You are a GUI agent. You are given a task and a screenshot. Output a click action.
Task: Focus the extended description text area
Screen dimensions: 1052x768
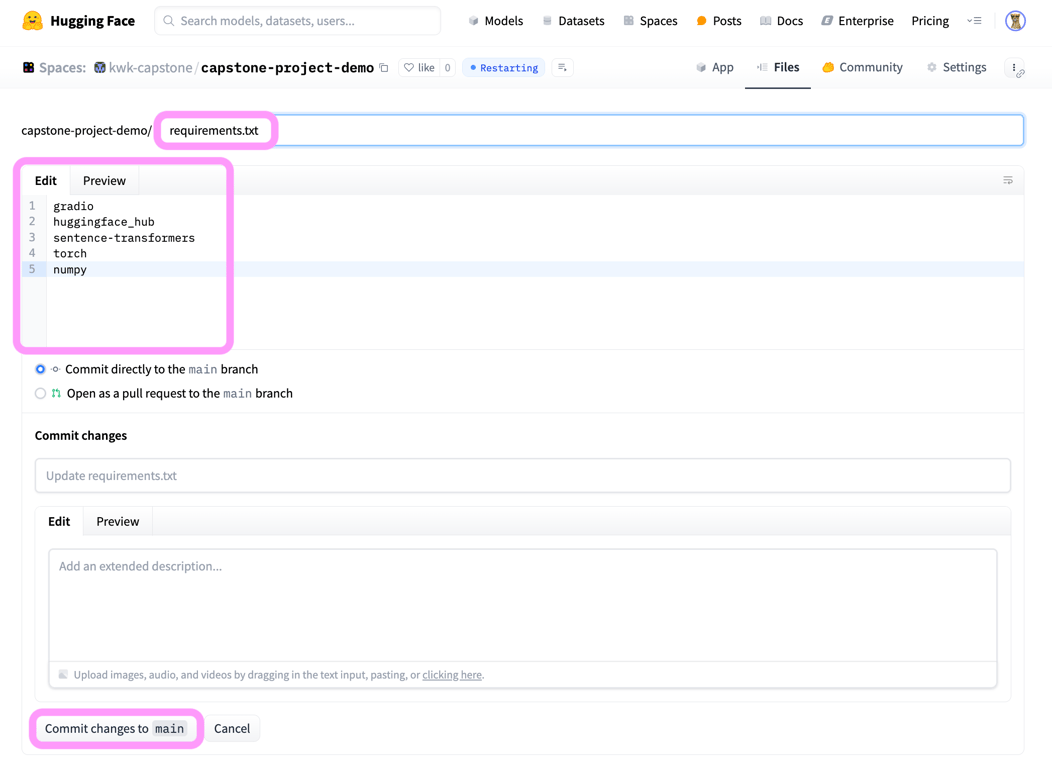pos(523,606)
